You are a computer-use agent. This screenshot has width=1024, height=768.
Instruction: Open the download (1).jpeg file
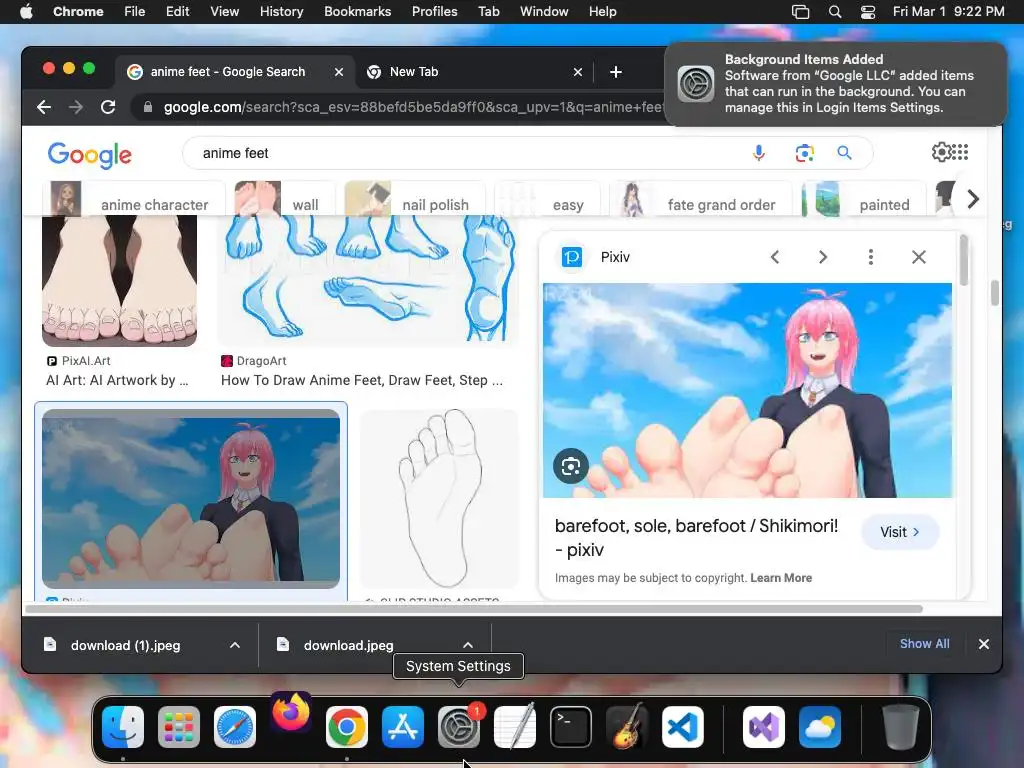click(x=125, y=645)
